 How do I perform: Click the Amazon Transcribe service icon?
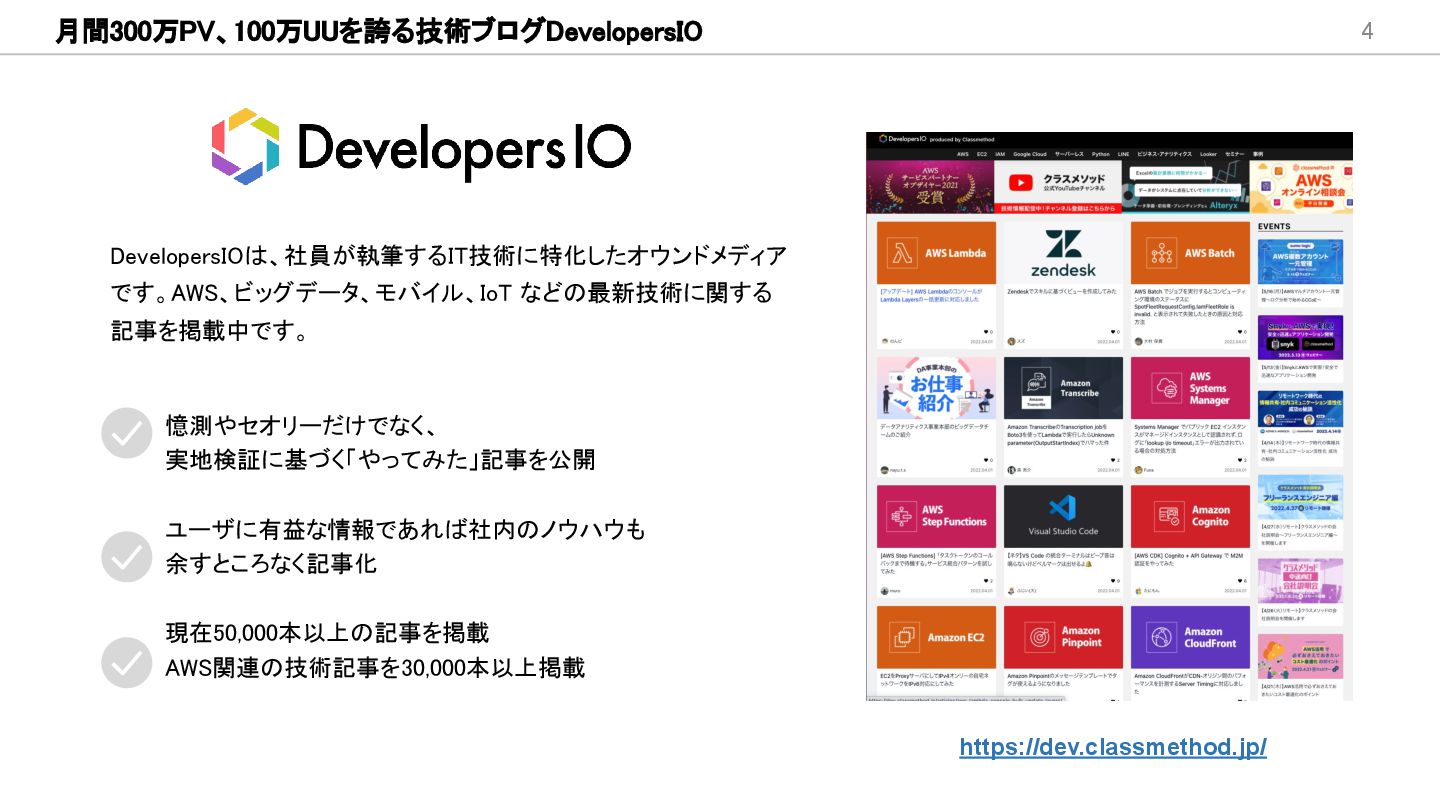(1036, 387)
